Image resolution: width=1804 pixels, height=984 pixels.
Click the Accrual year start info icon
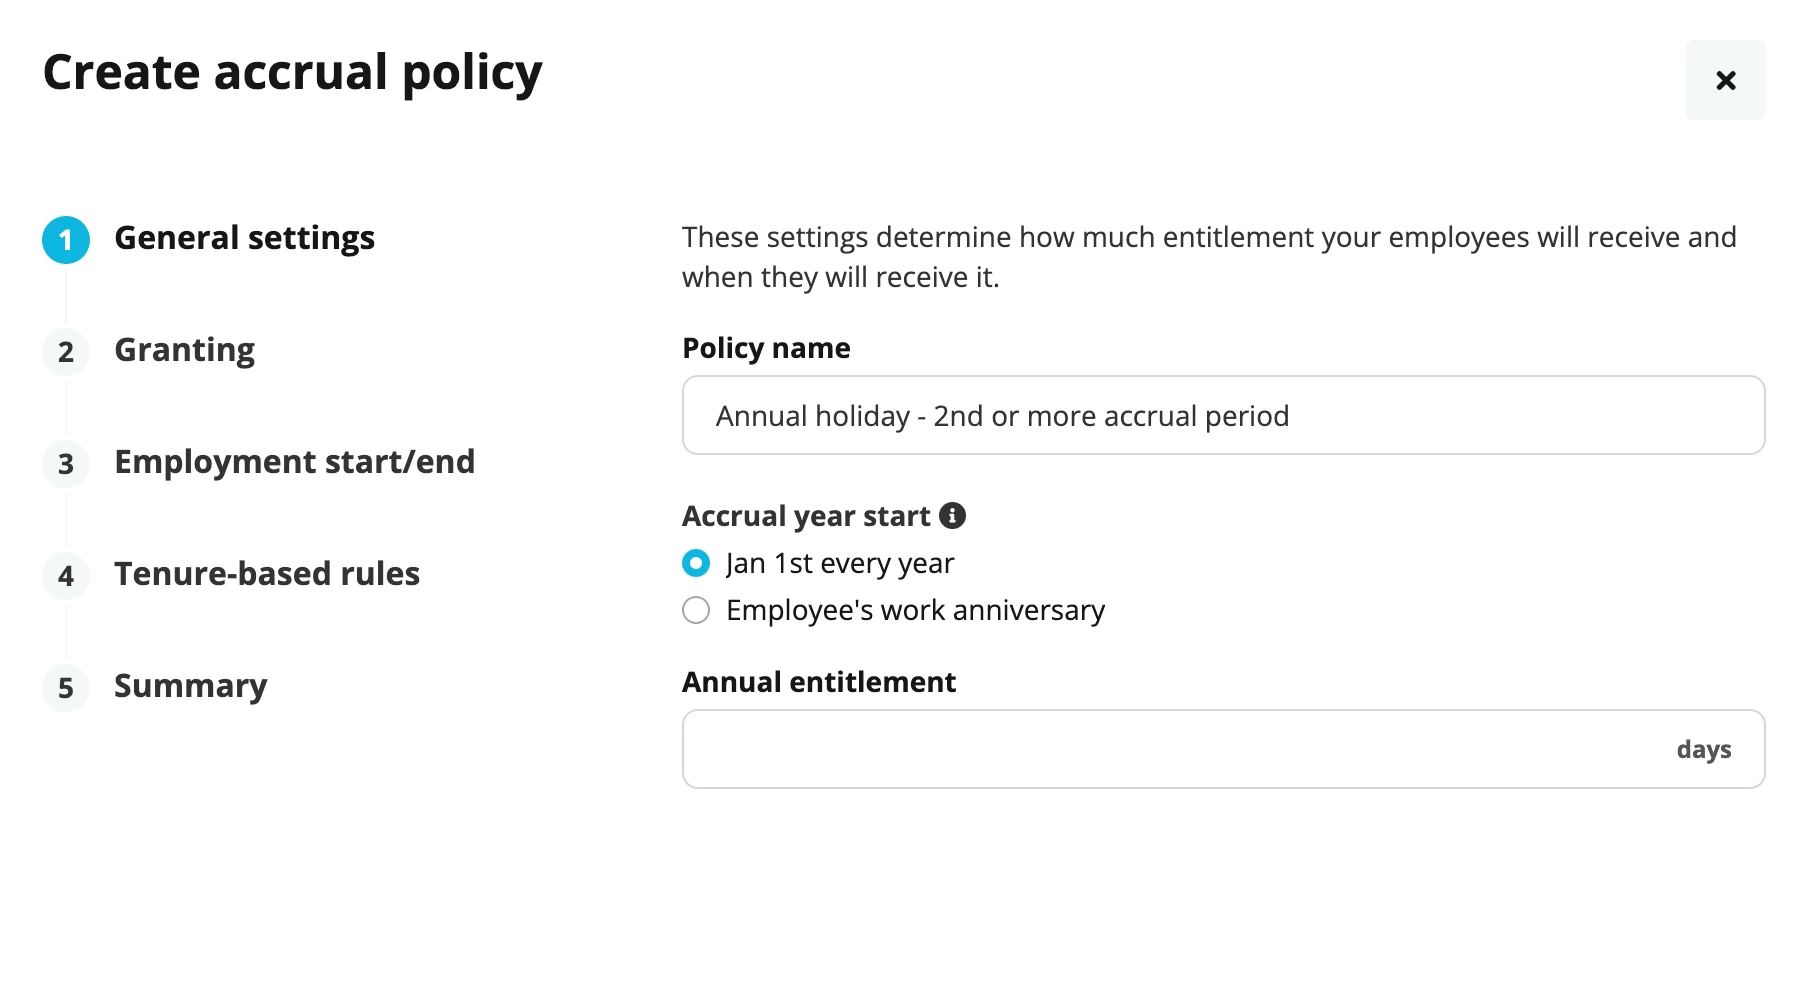[952, 515]
